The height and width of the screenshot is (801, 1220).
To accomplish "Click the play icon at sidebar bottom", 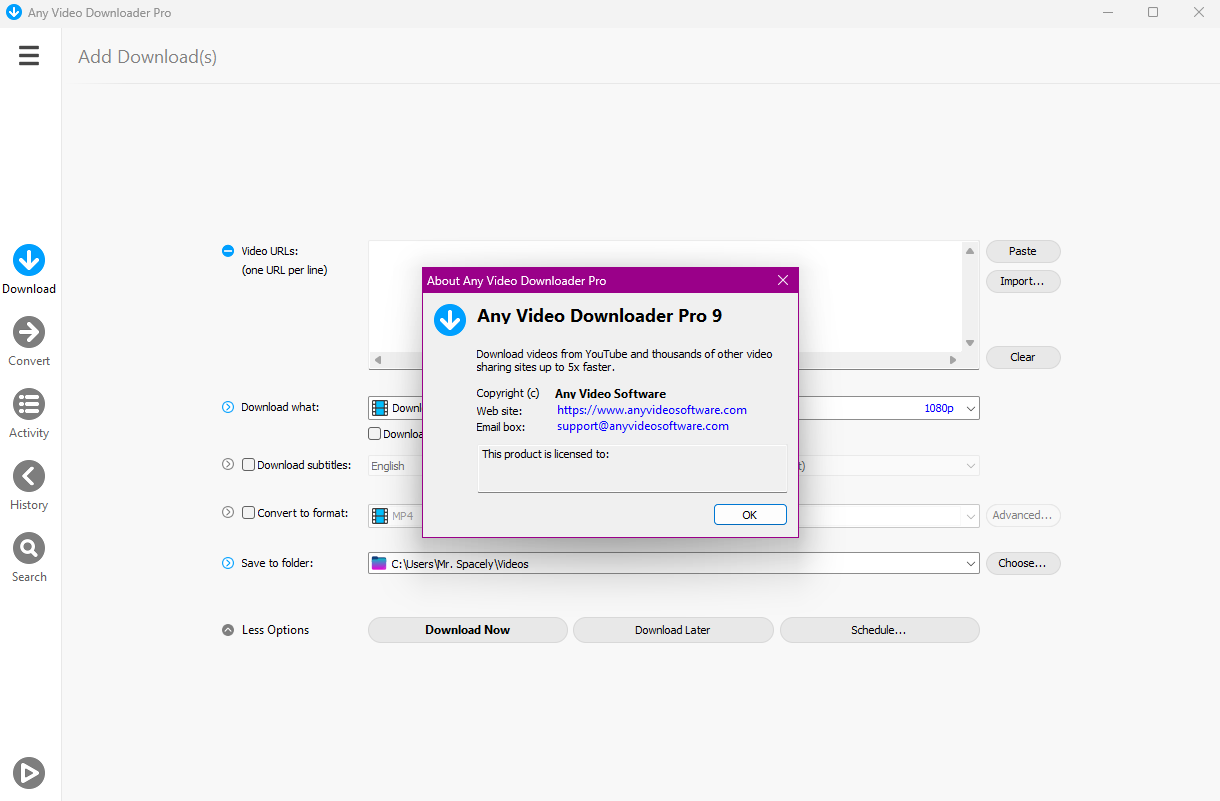I will (29, 772).
